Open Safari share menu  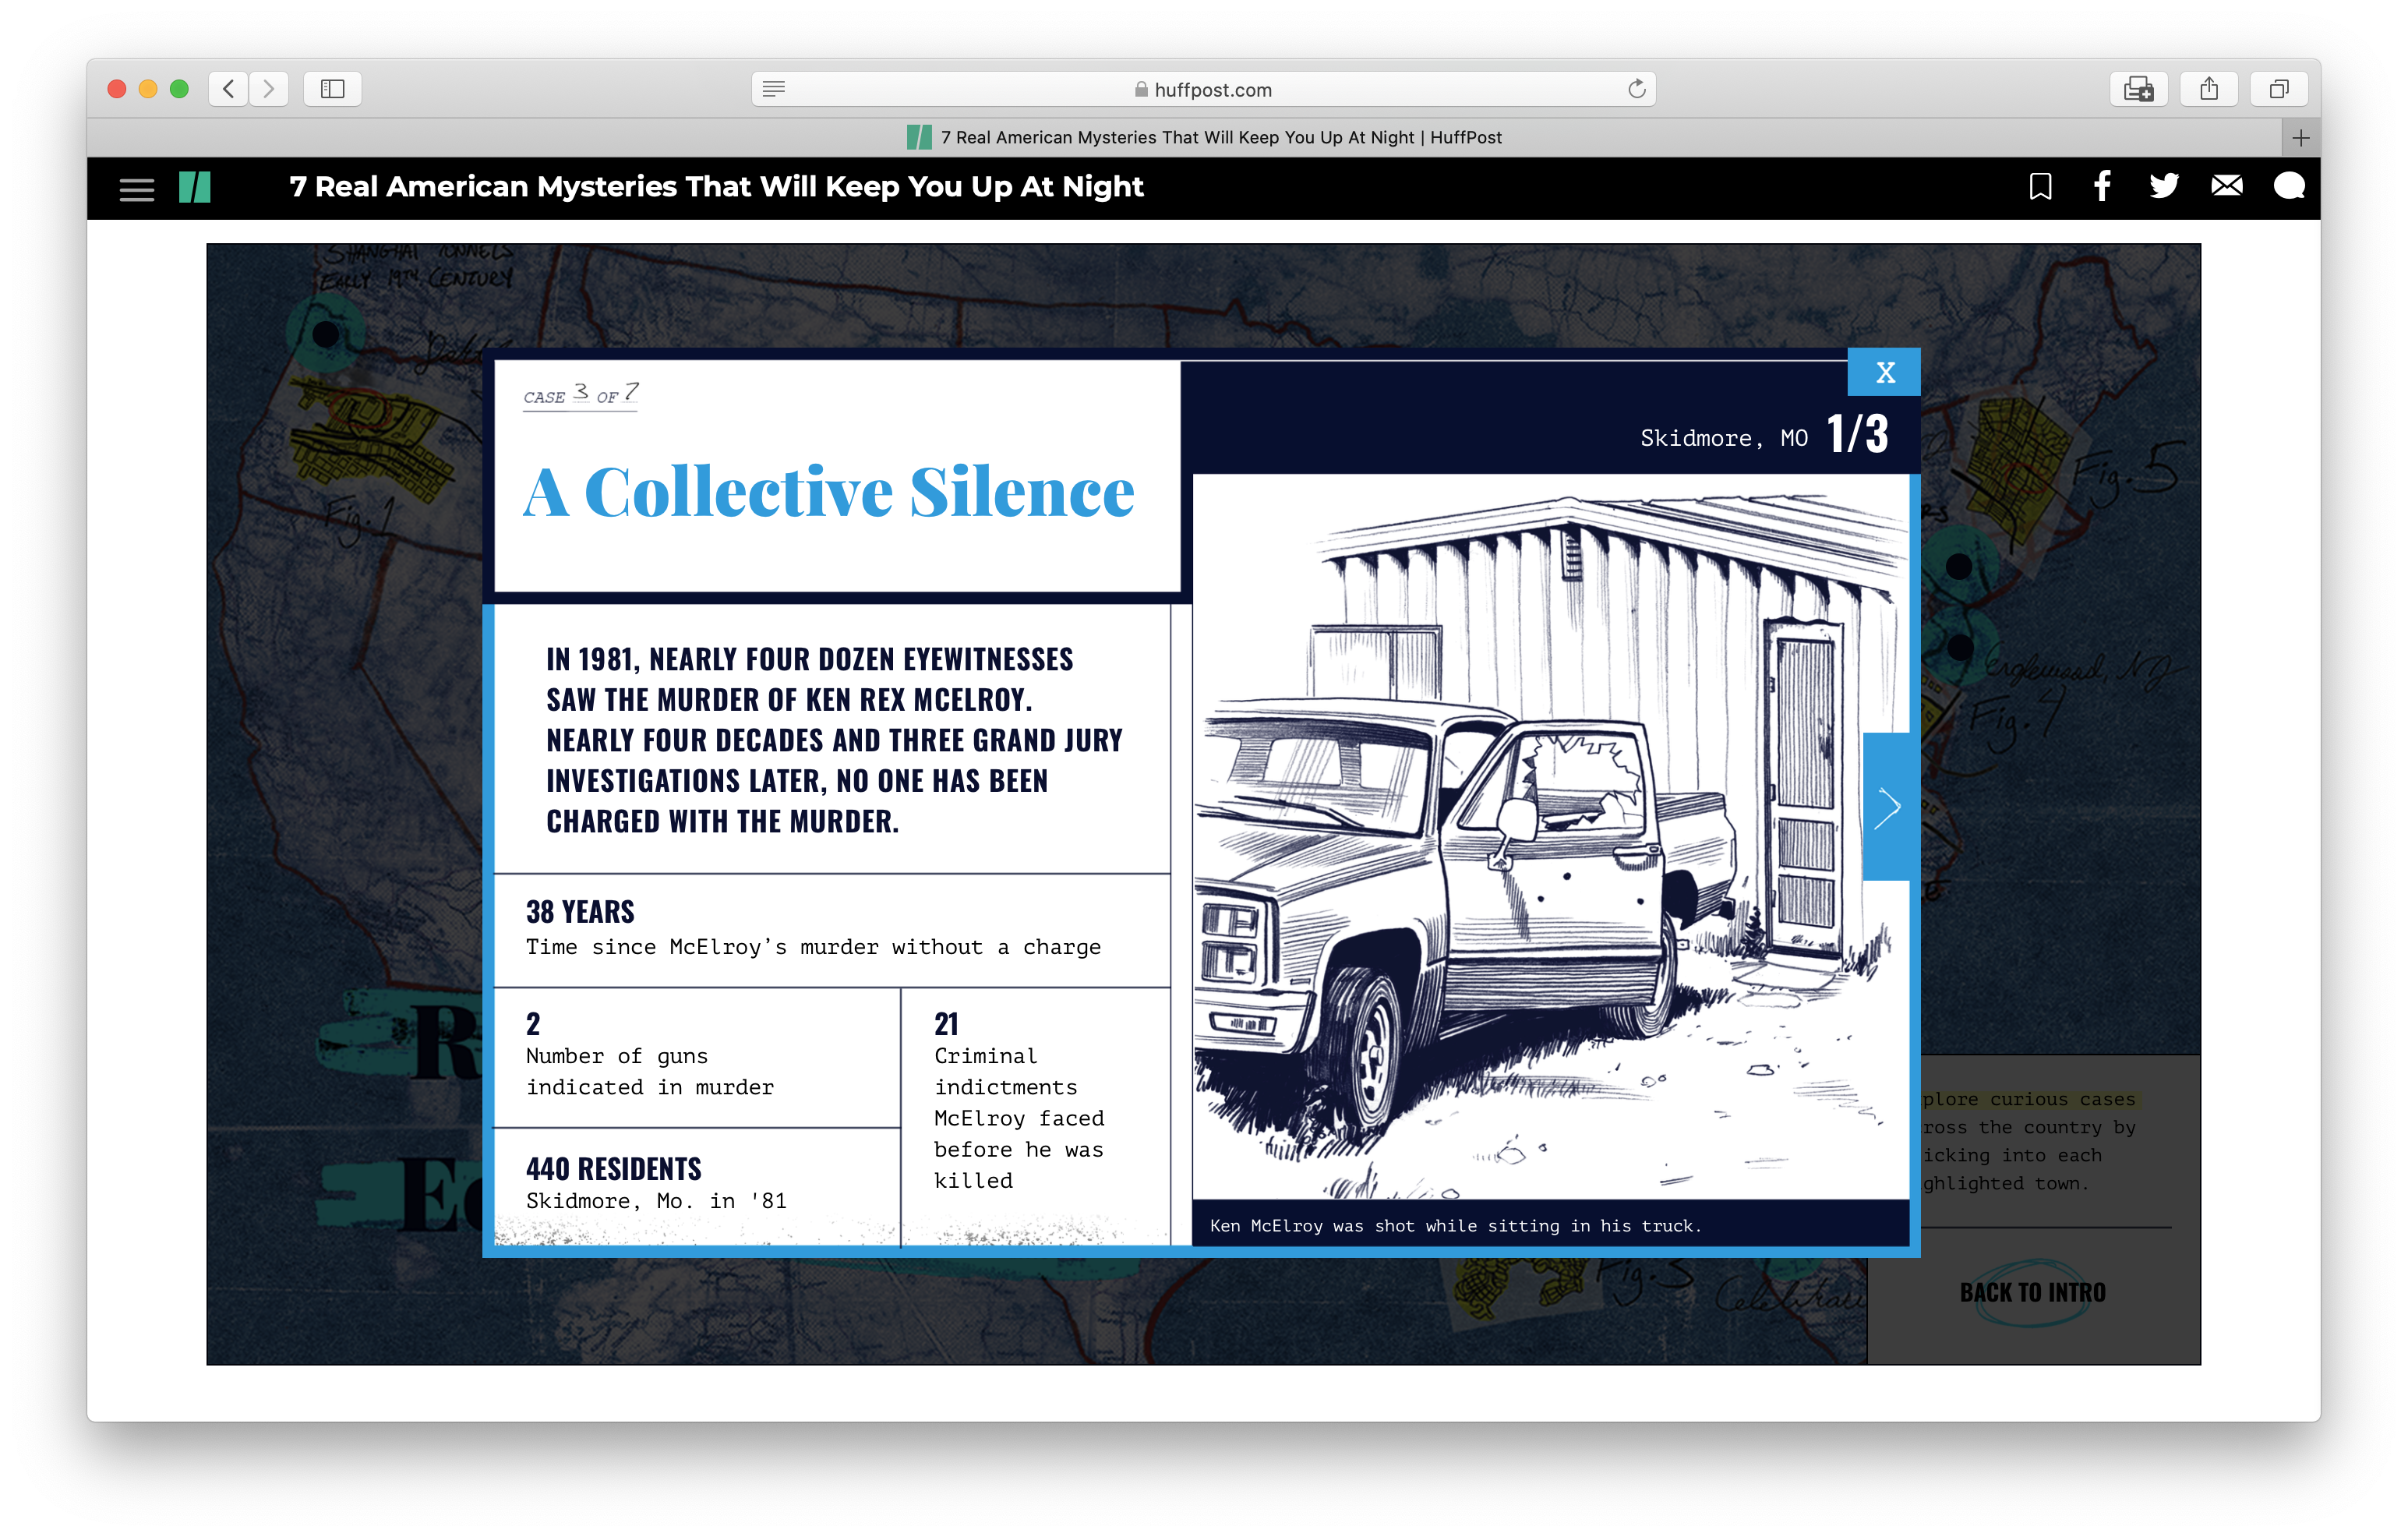(x=2208, y=89)
